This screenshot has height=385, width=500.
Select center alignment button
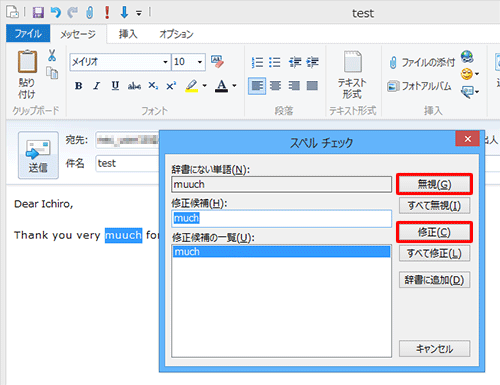point(275,86)
